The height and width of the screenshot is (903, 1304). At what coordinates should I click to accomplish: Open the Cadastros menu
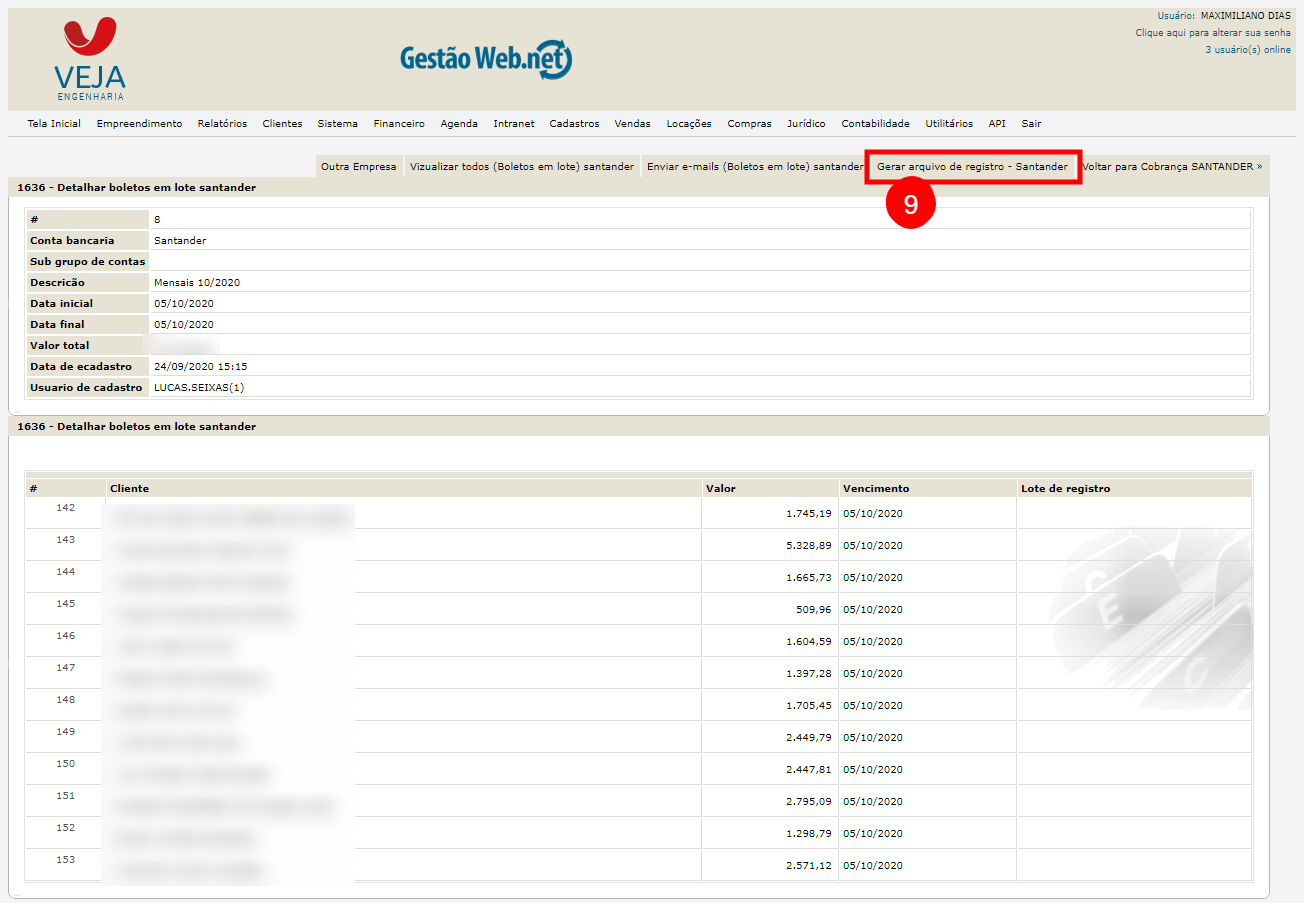pyautogui.click(x=574, y=124)
